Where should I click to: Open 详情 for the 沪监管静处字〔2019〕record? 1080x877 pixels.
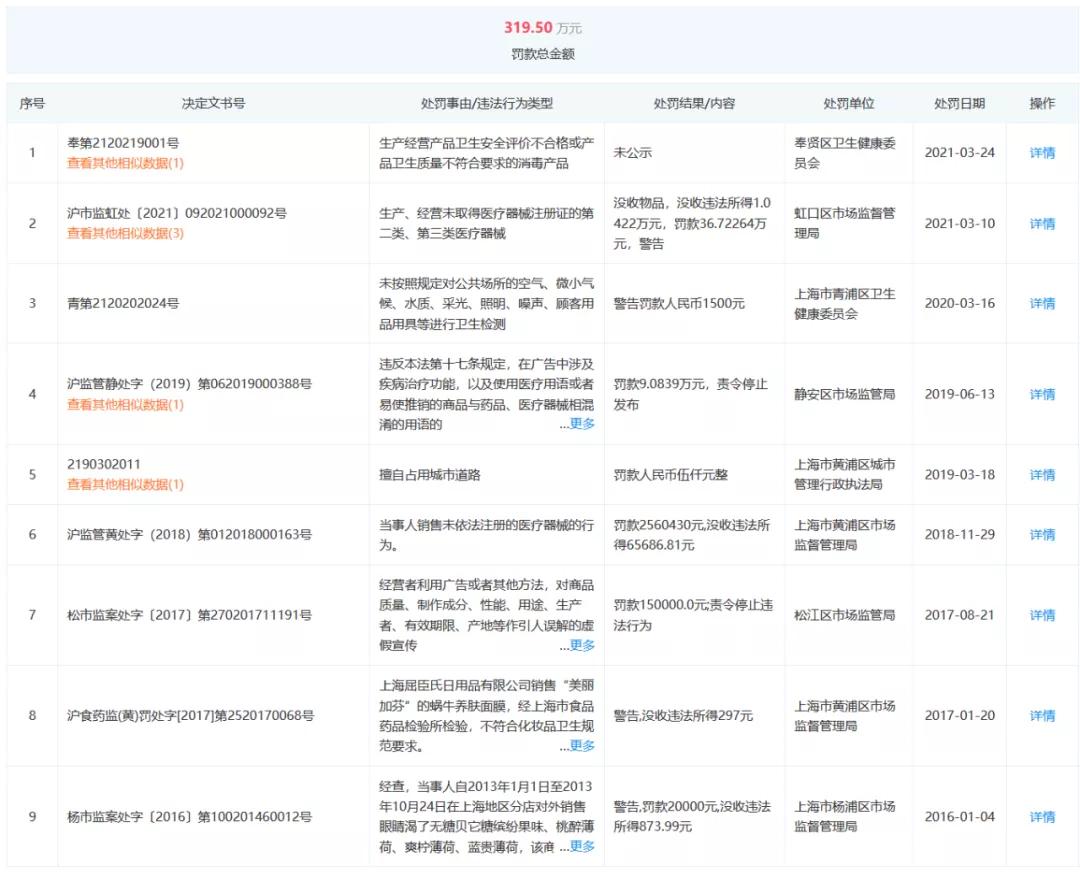pos(1041,393)
